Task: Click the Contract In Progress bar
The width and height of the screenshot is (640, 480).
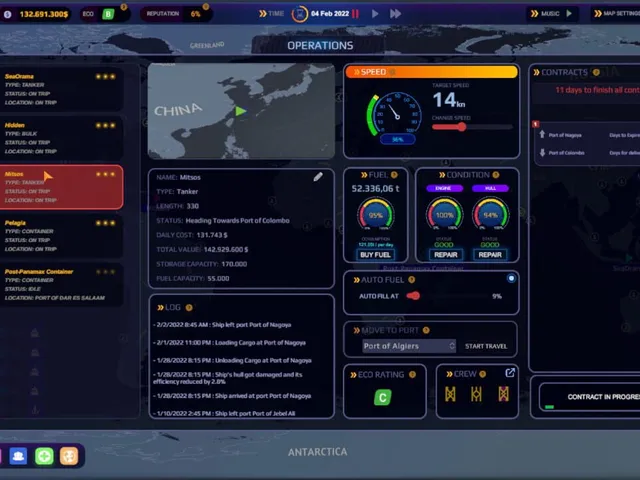Action: pyautogui.click(x=589, y=397)
